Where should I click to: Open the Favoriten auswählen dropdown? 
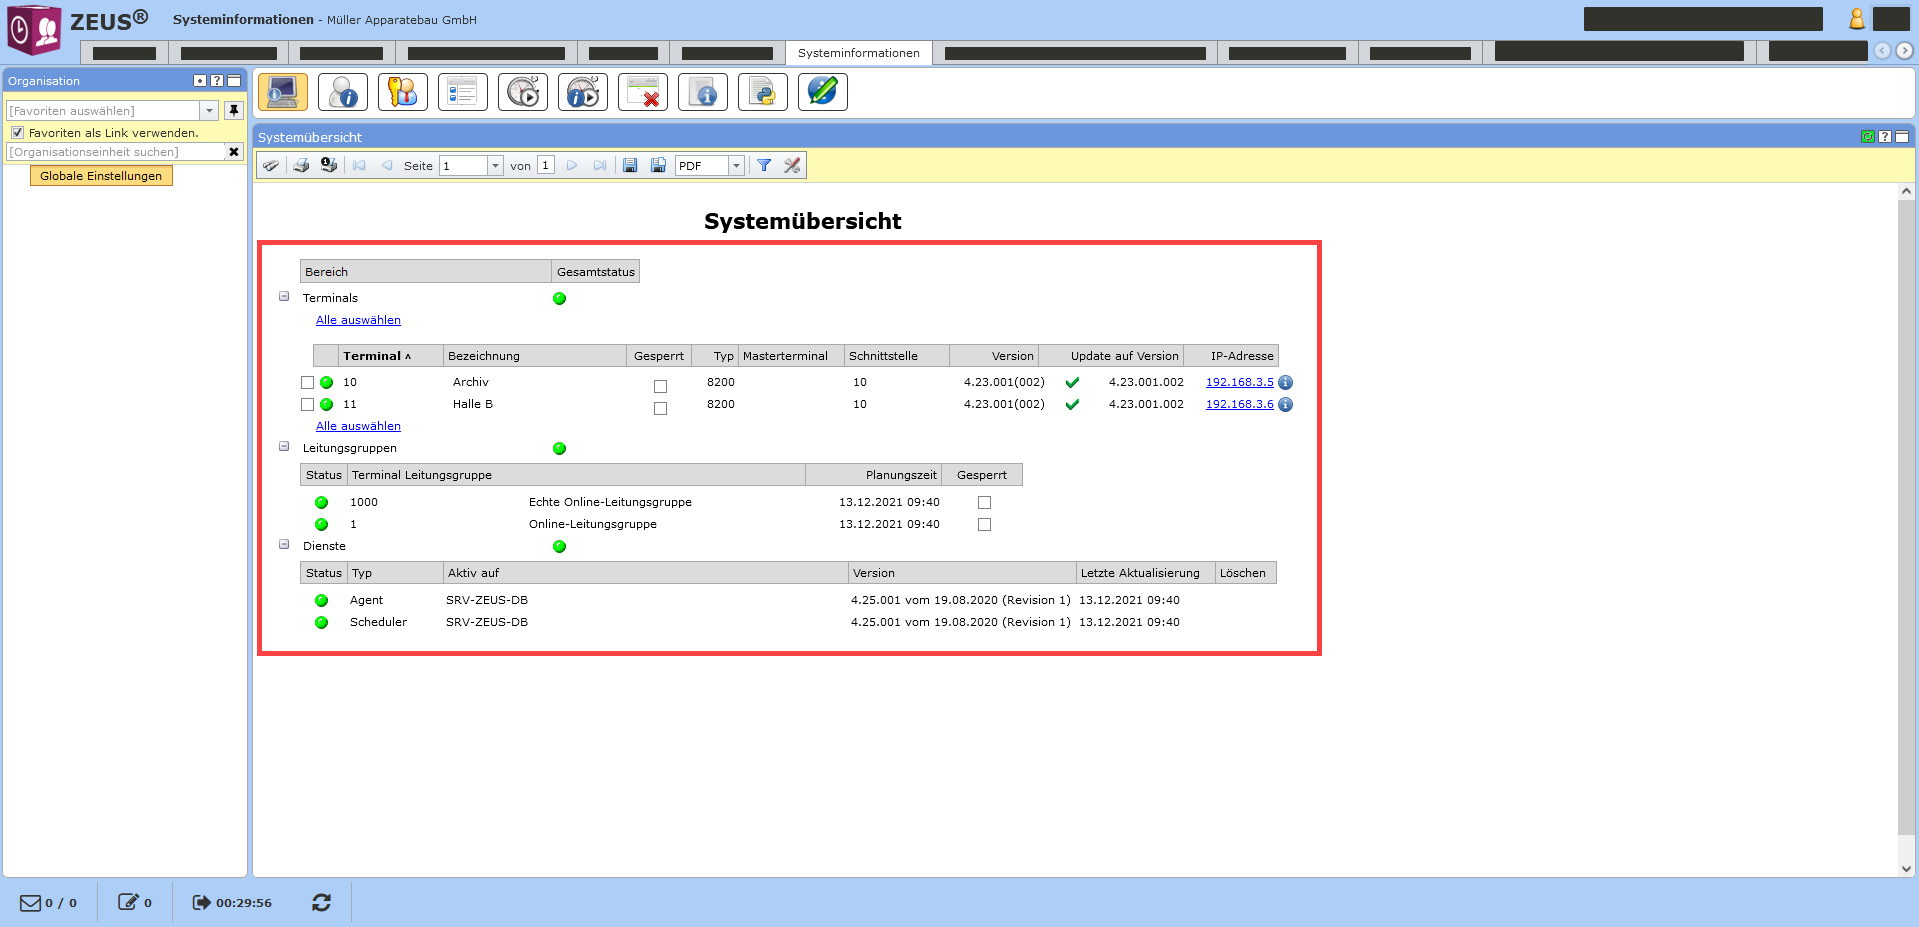[210, 111]
